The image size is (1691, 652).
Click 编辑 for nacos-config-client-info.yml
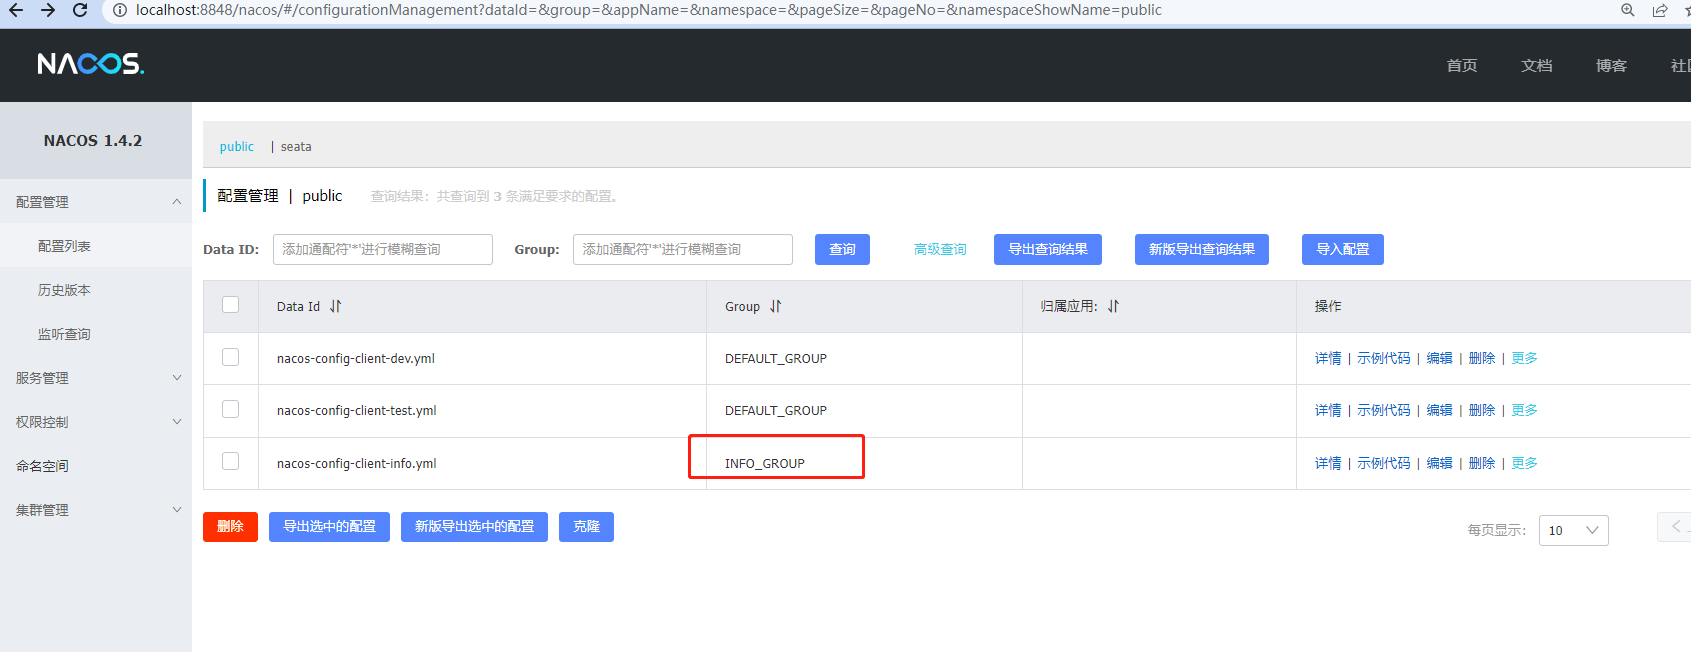click(1439, 463)
